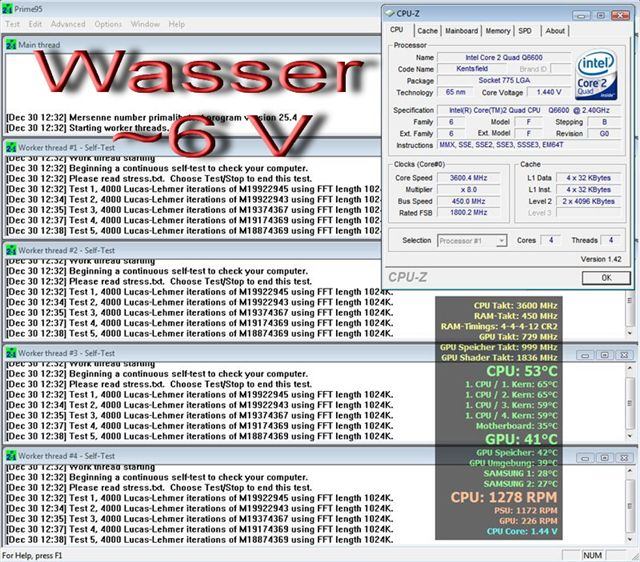Click the Worker thread #4 window icon
640x562 pixels.
[11, 456]
